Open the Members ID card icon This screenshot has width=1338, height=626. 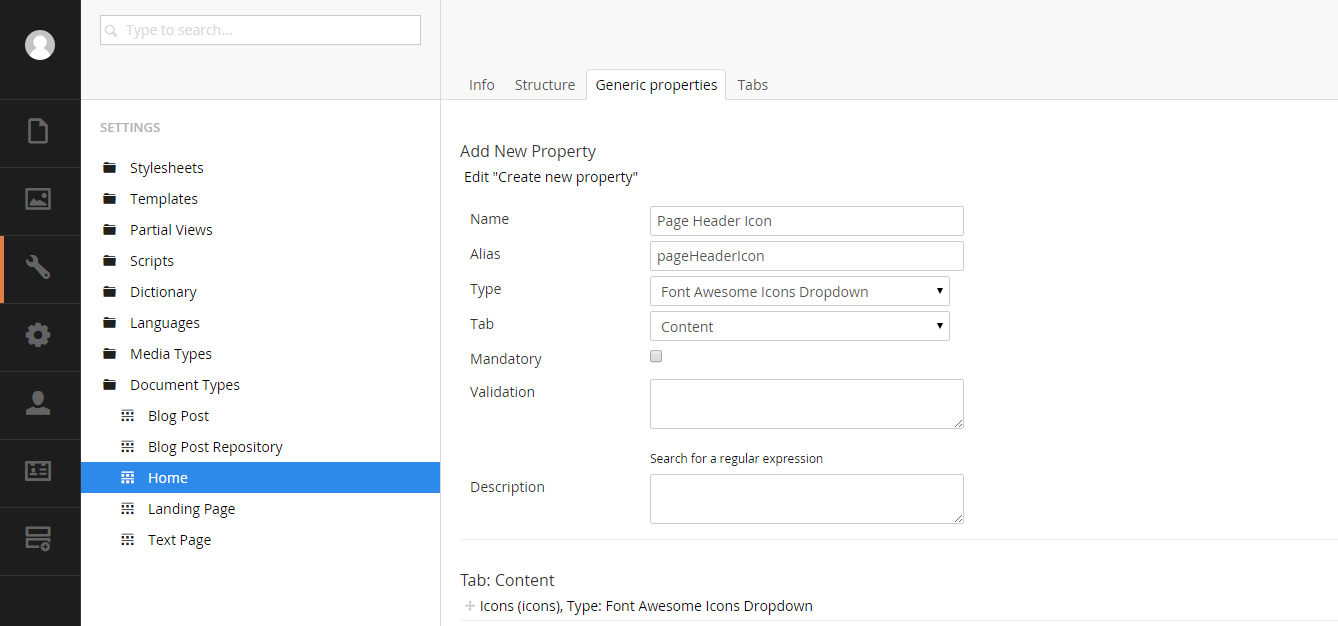38,471
